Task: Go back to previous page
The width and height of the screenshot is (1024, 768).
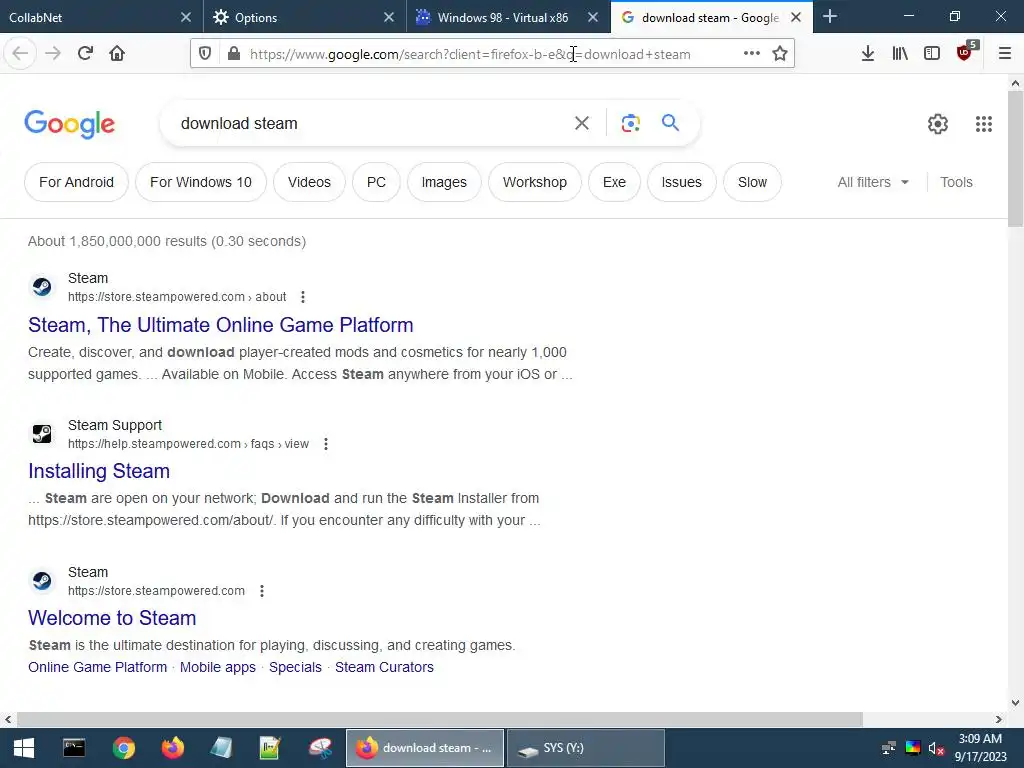Action: 20,53
